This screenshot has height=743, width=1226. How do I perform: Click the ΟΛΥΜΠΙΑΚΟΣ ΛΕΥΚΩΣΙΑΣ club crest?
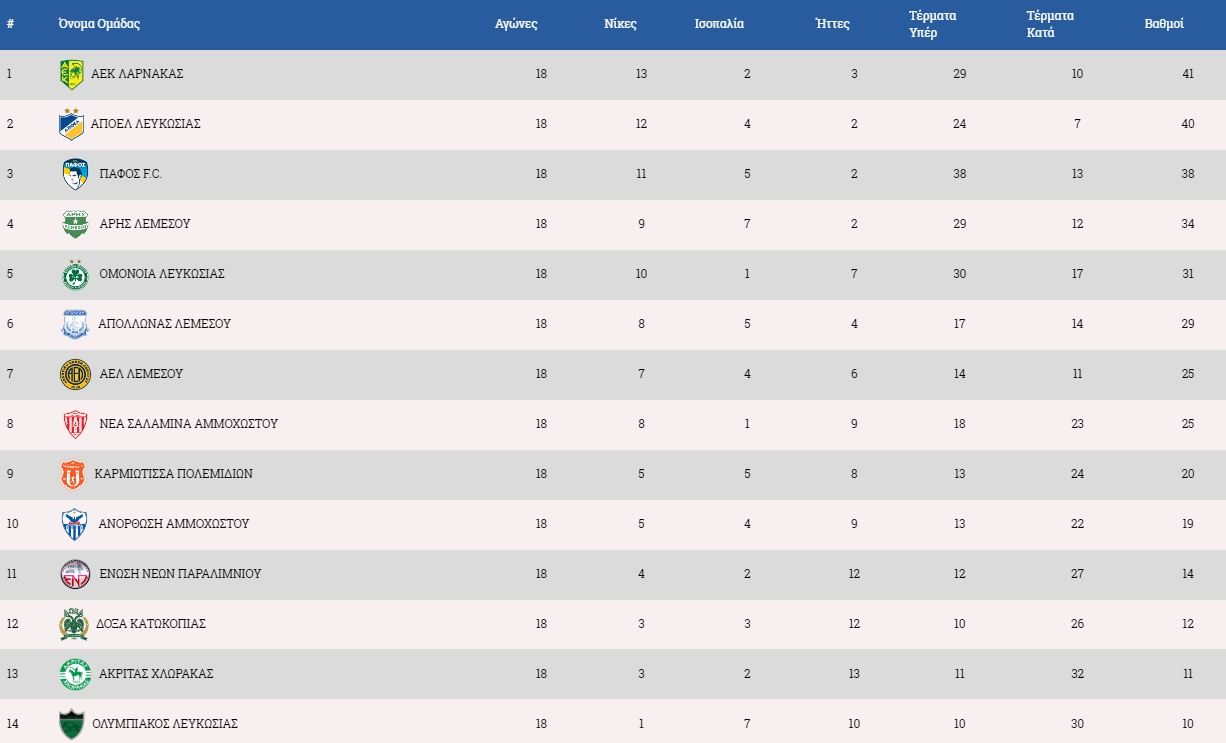72,724
